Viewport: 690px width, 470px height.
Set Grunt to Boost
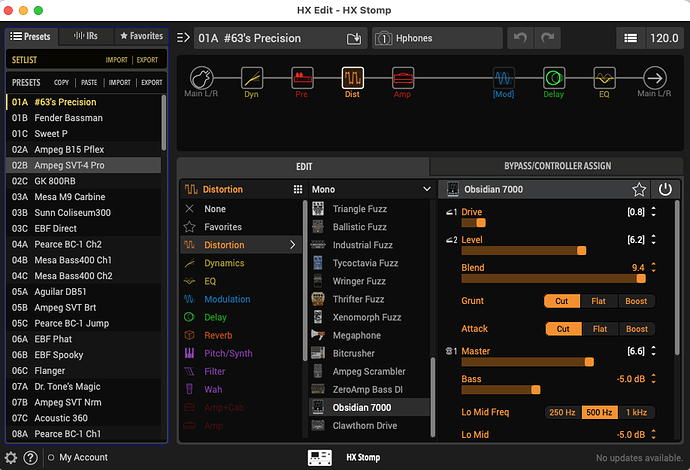coord(636,301)
